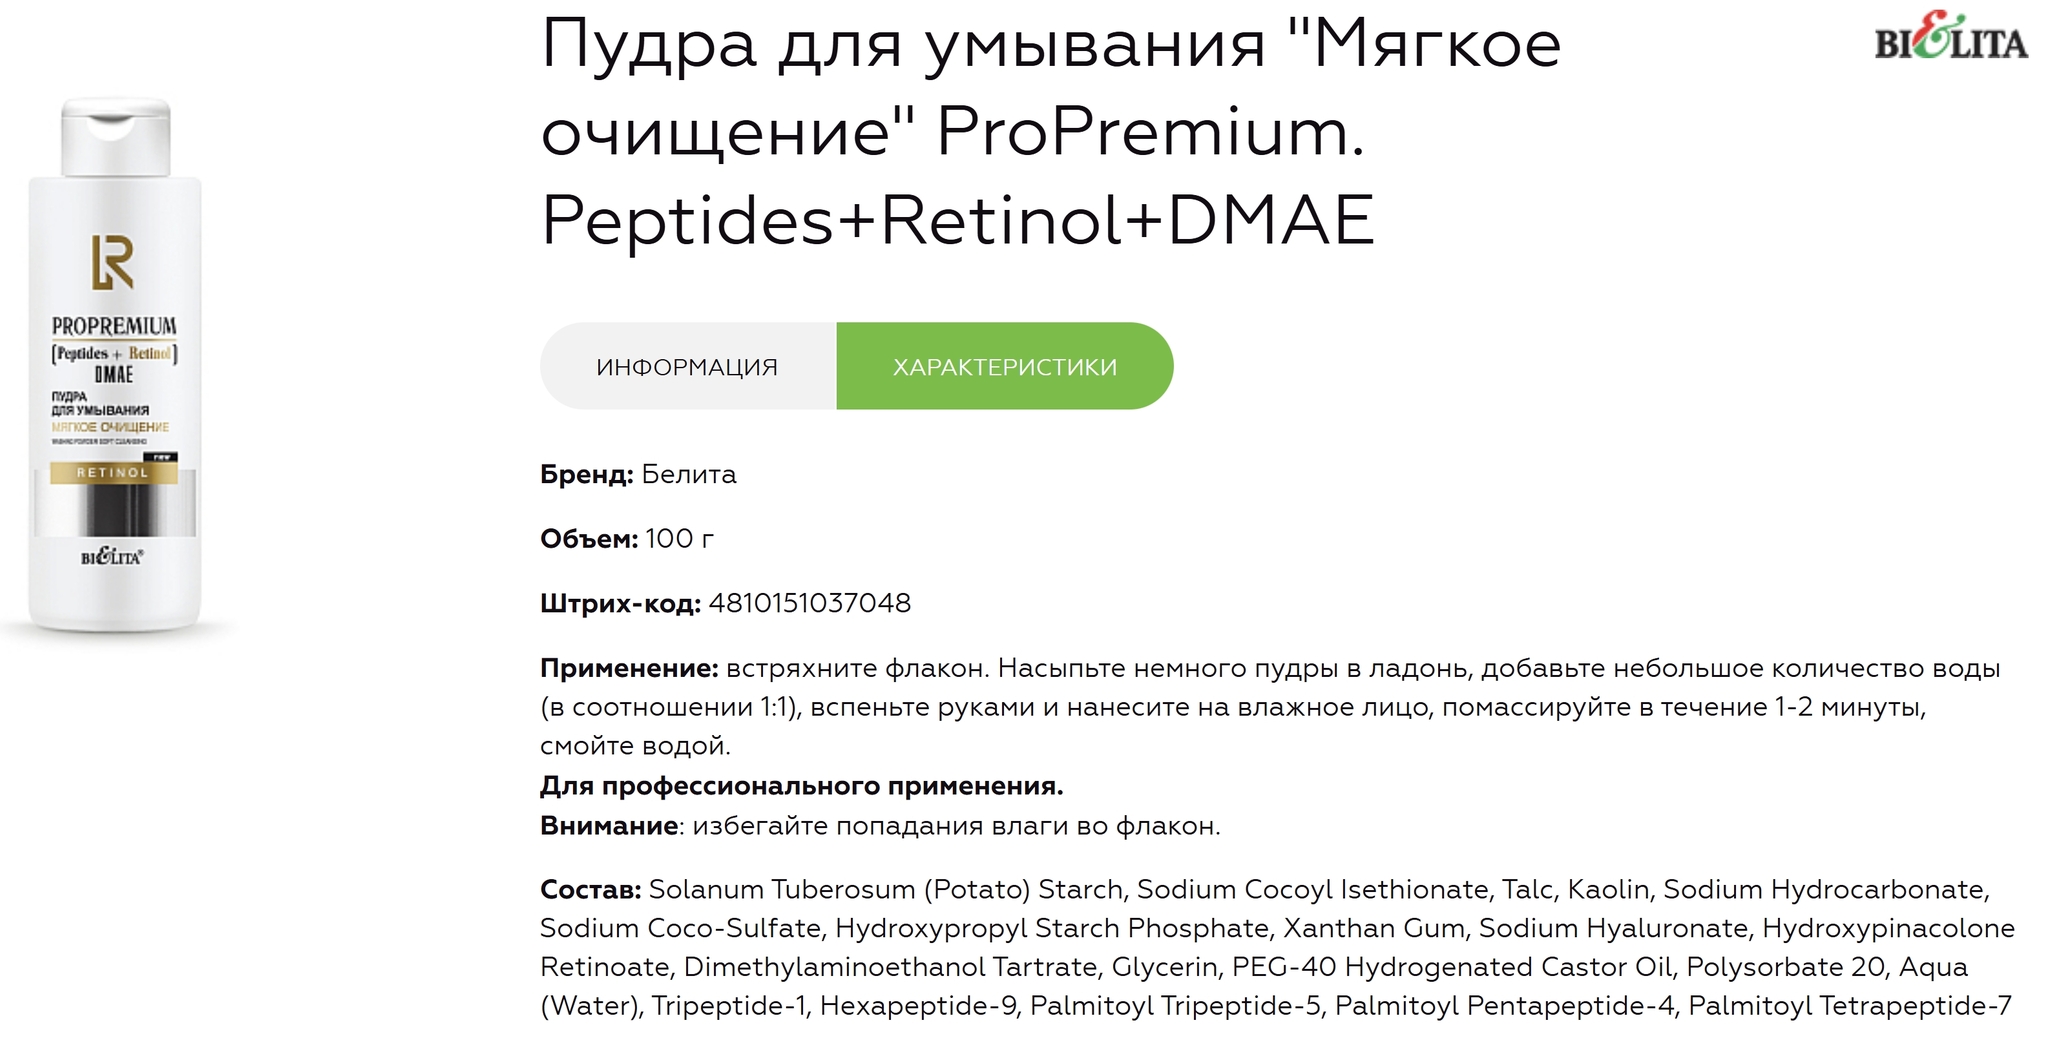Click 'Для профессионального применения' bold text
This screenshot has height=1038, width=2048.
click(802, 786)
